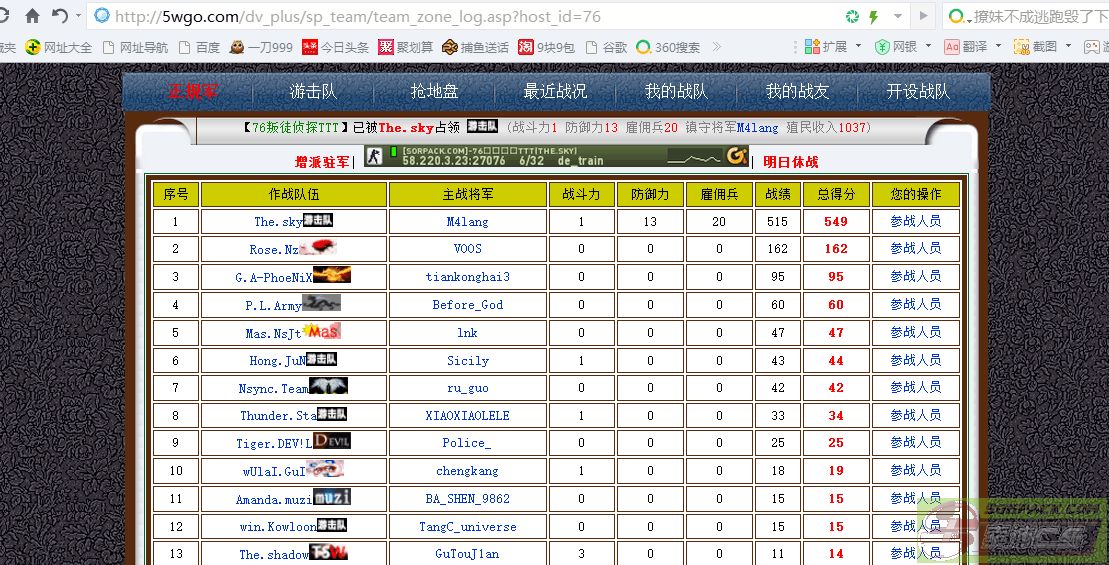The height and width of the screenshot is (565, 1109).
Task: Click the undo/back arrow icon
Action: pyautogui.click(x=59, y=16)
